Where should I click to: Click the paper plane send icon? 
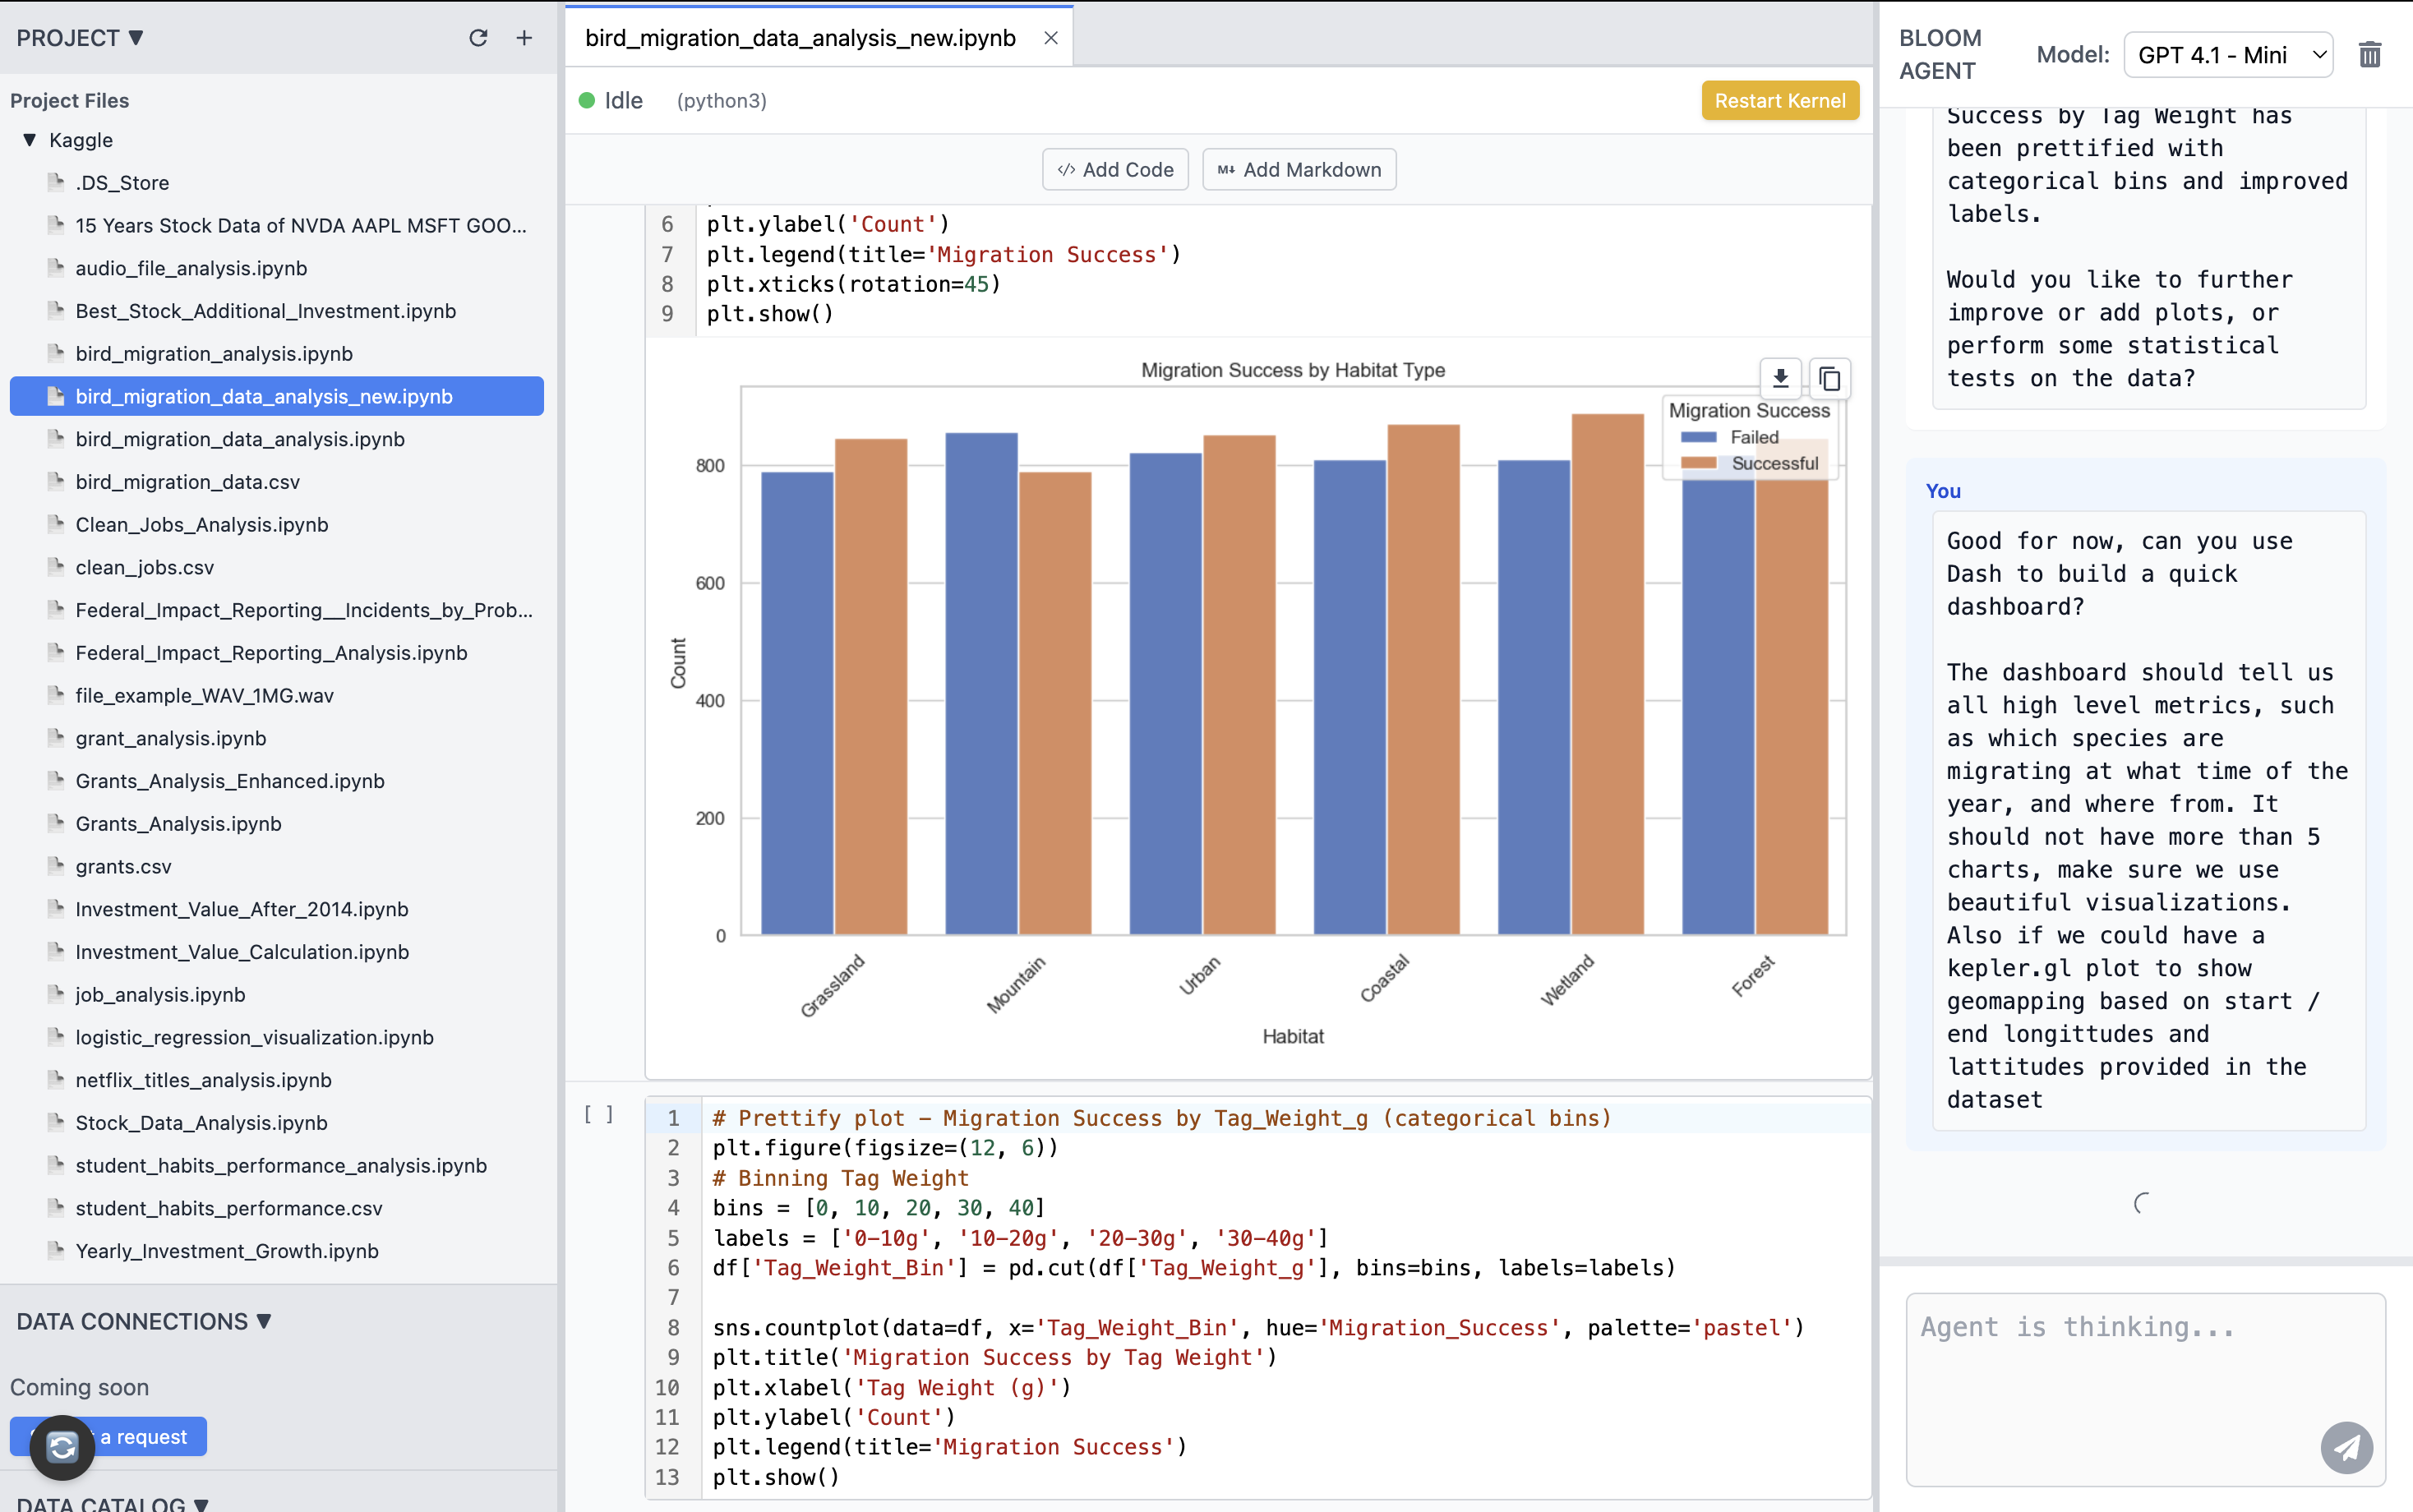tap(2346, 1447)
